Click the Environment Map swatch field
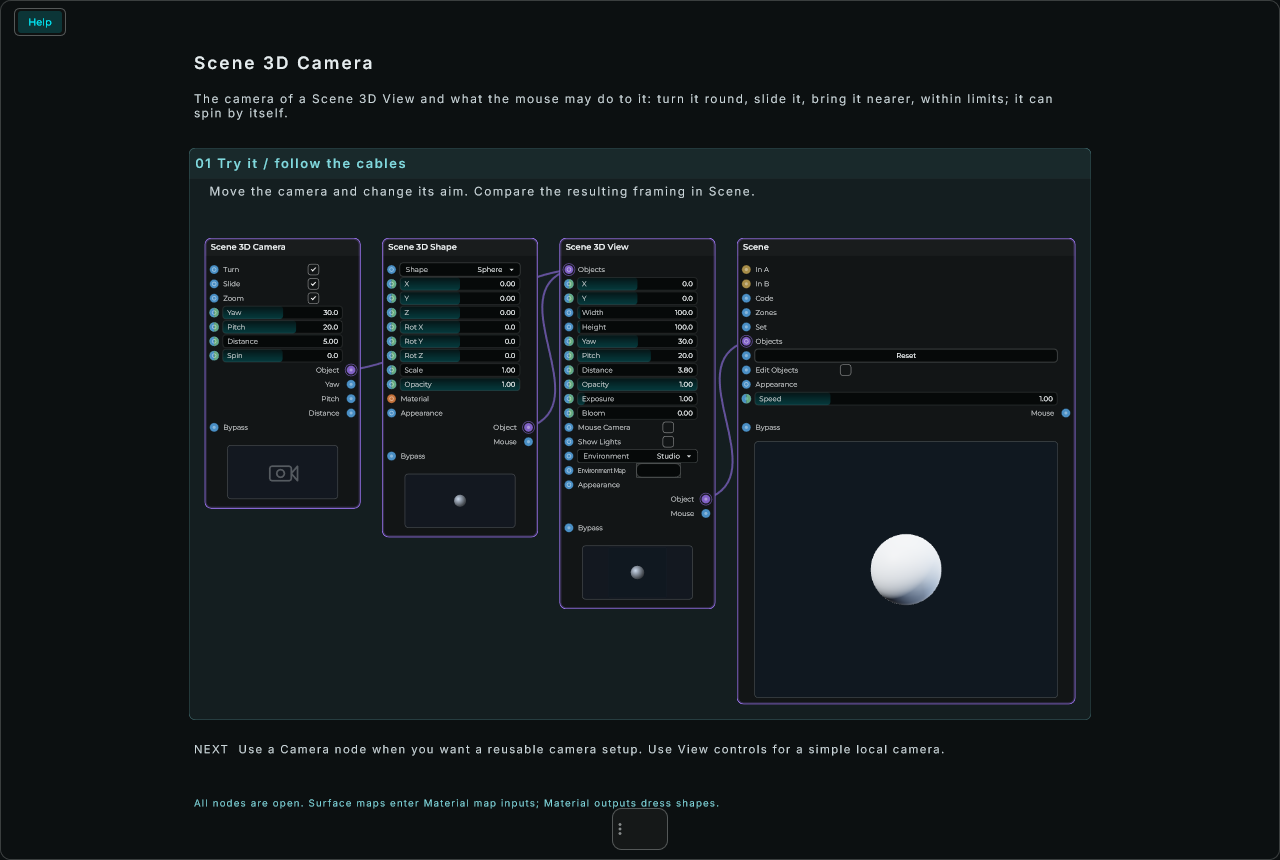Viewport: 1280px width, 860px height. [658, 470]
